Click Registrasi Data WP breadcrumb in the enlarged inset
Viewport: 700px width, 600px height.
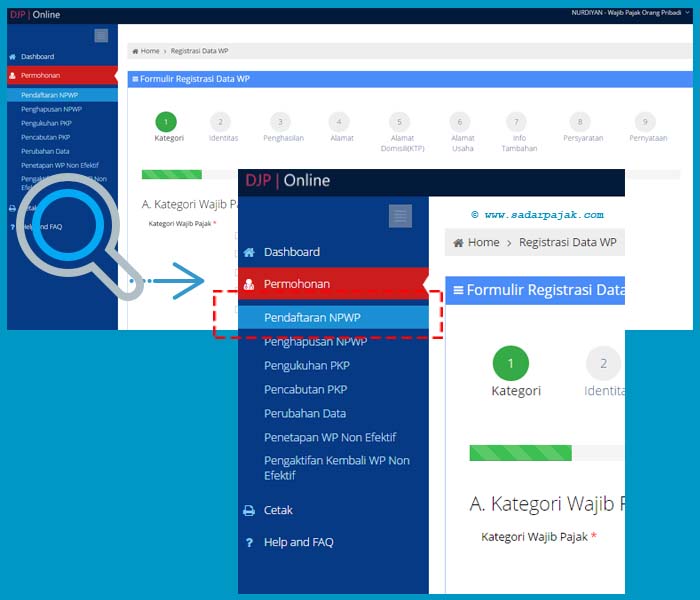(x=567, y=242)
